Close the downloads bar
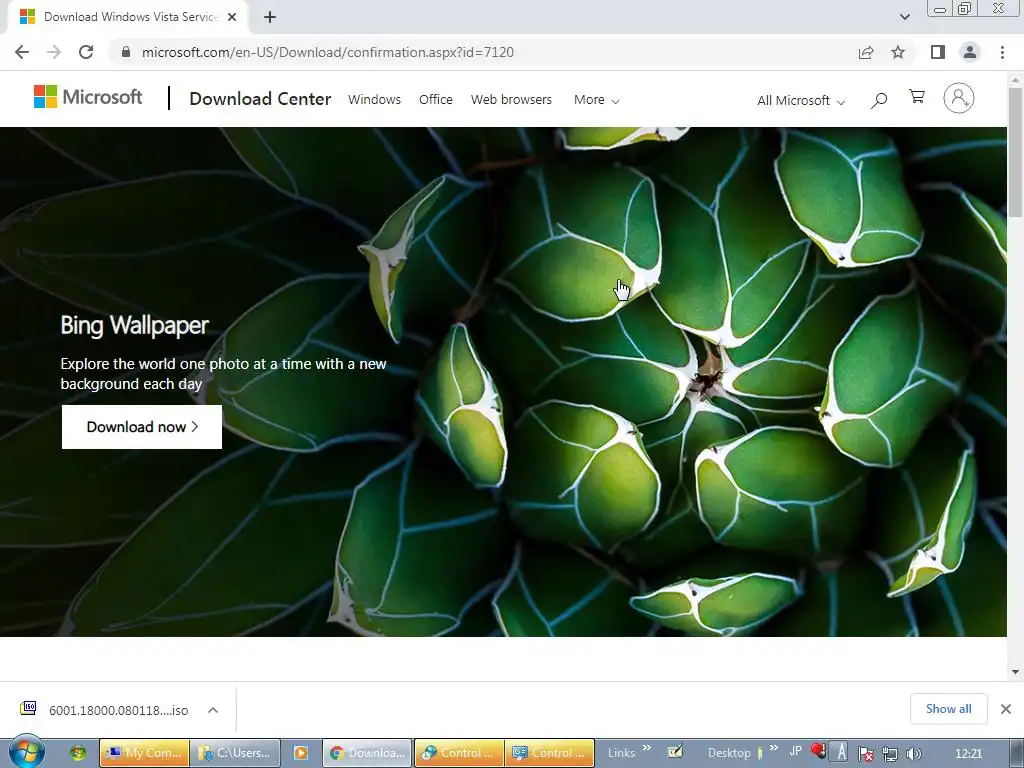The image size is (1024, 768). pos(1006,709)
